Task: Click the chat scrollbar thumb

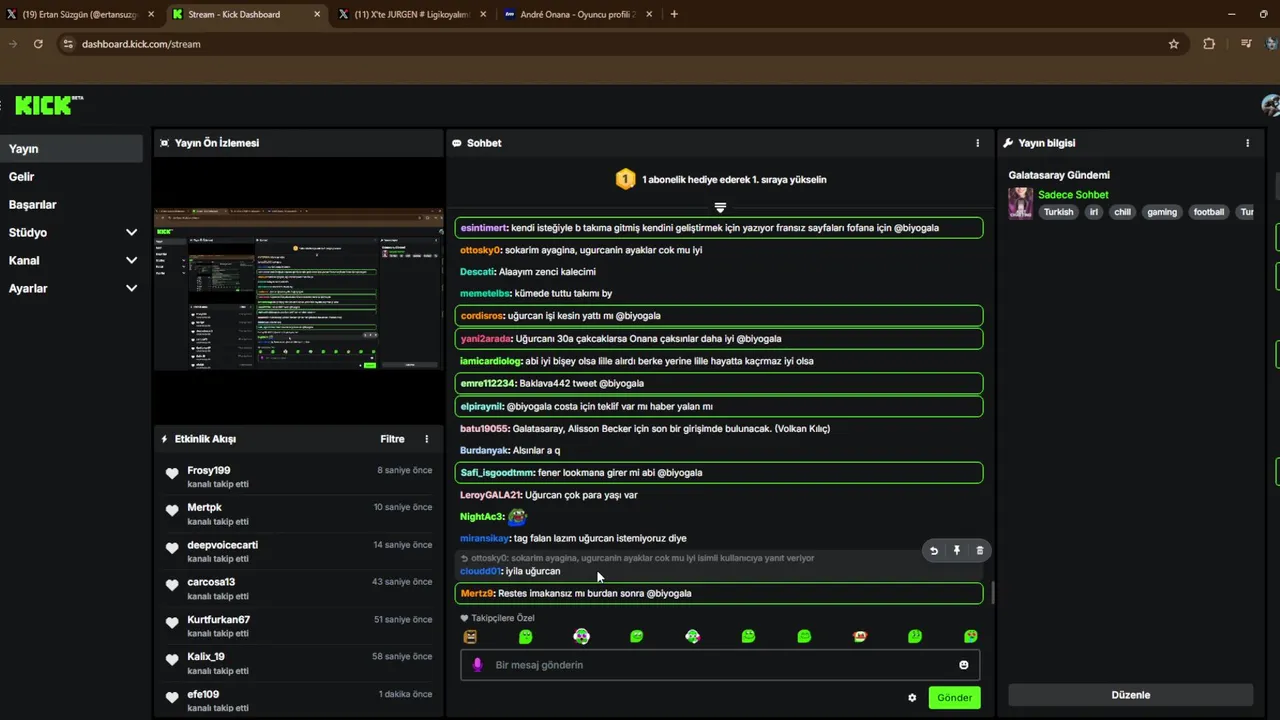Action: (x=993, y=594)
